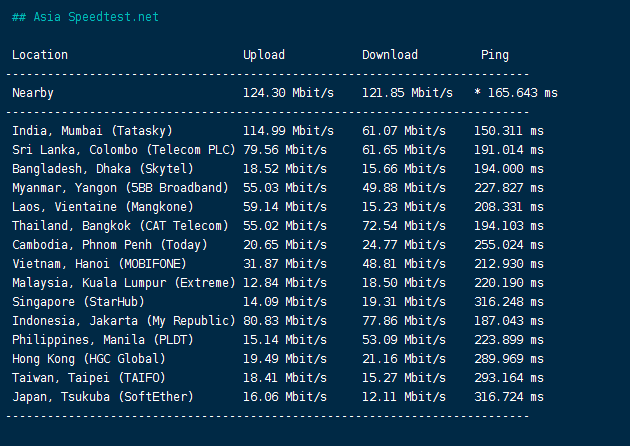Click the Ping column header
The image size is (630, 446).
tap(495, 55)
